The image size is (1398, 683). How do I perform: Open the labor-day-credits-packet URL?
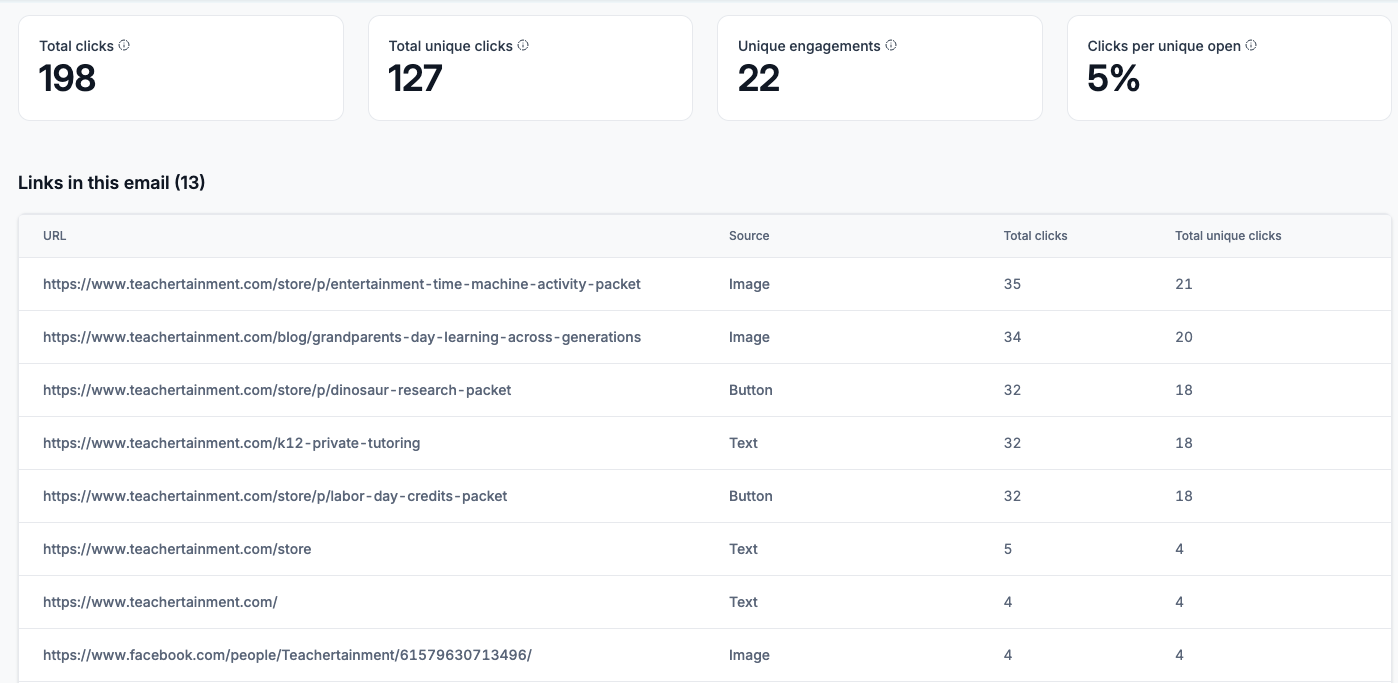pyautogui.click(x=275, y=496)
